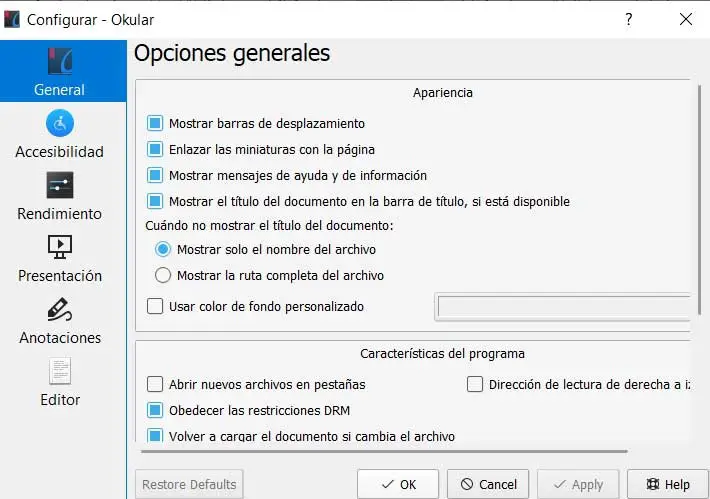Select the Editor document icon
The height and width of the screenshot is (499, 710).
click(60, 371)
